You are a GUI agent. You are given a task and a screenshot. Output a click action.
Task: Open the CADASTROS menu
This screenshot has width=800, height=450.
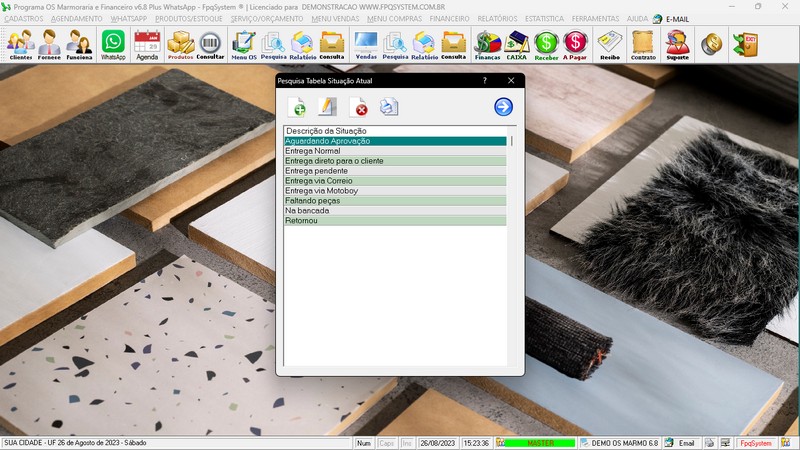(24, 19)
